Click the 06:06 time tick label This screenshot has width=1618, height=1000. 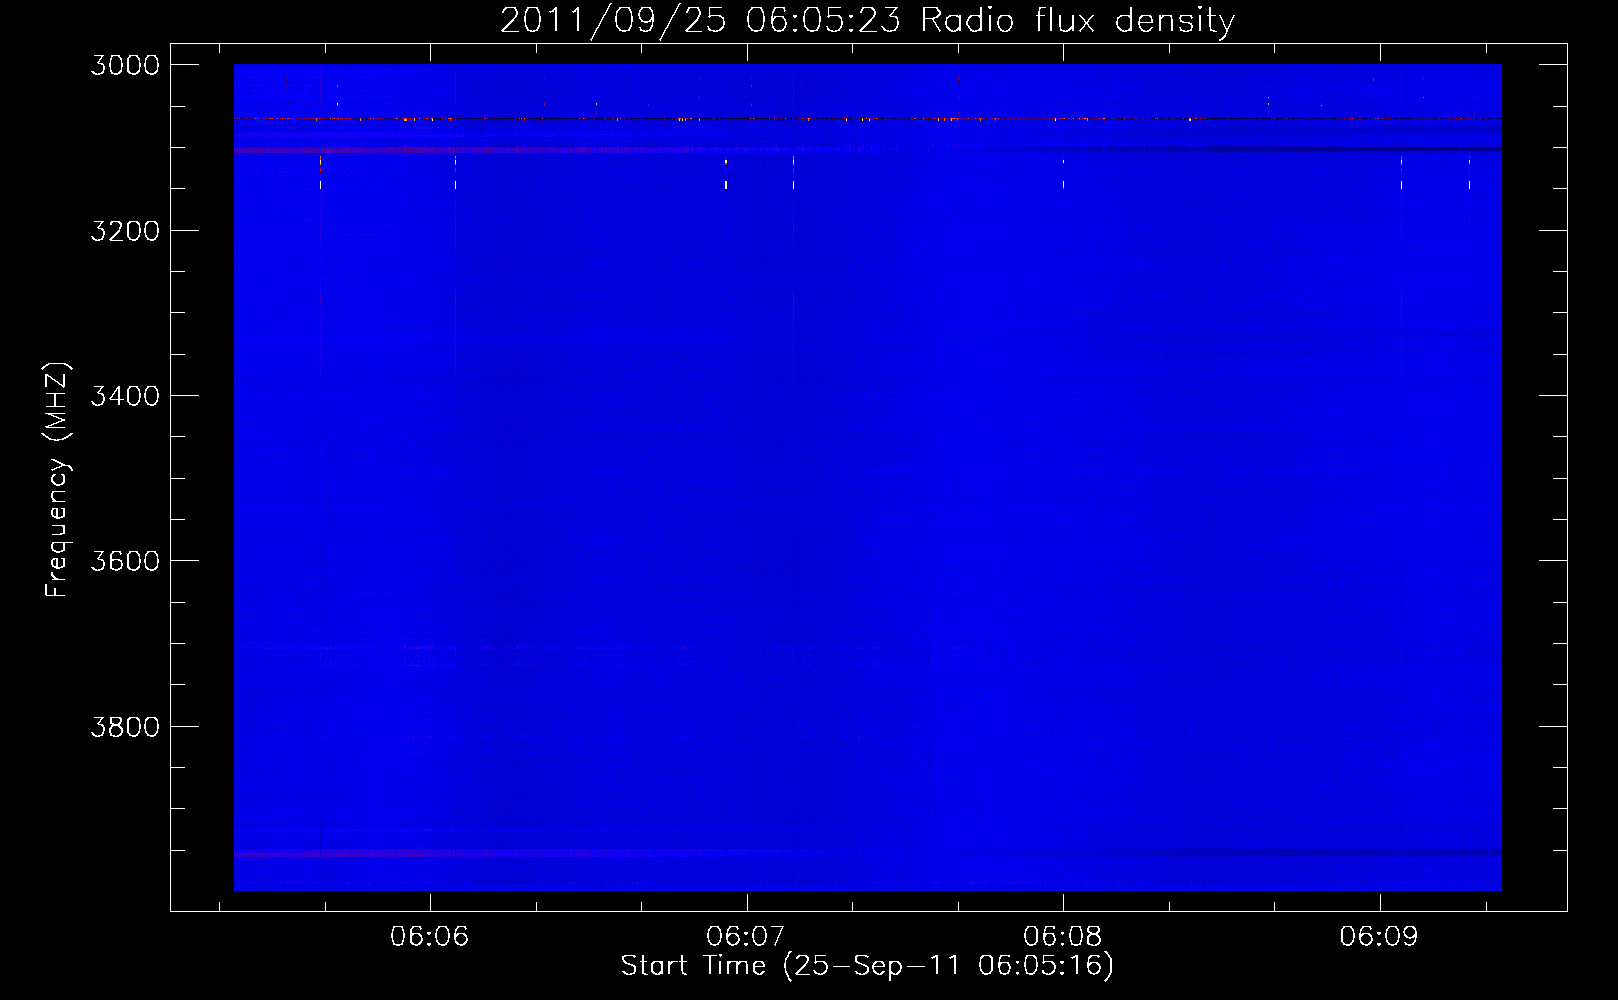pos(430,936)
